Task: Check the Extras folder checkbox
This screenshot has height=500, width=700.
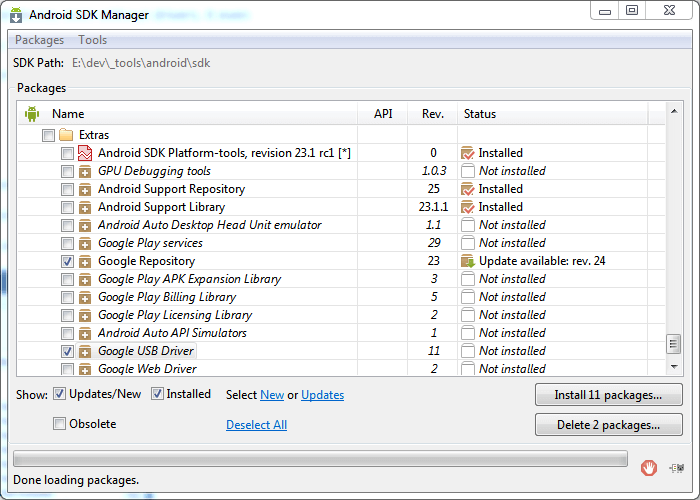Action: [x=48, y=135]
